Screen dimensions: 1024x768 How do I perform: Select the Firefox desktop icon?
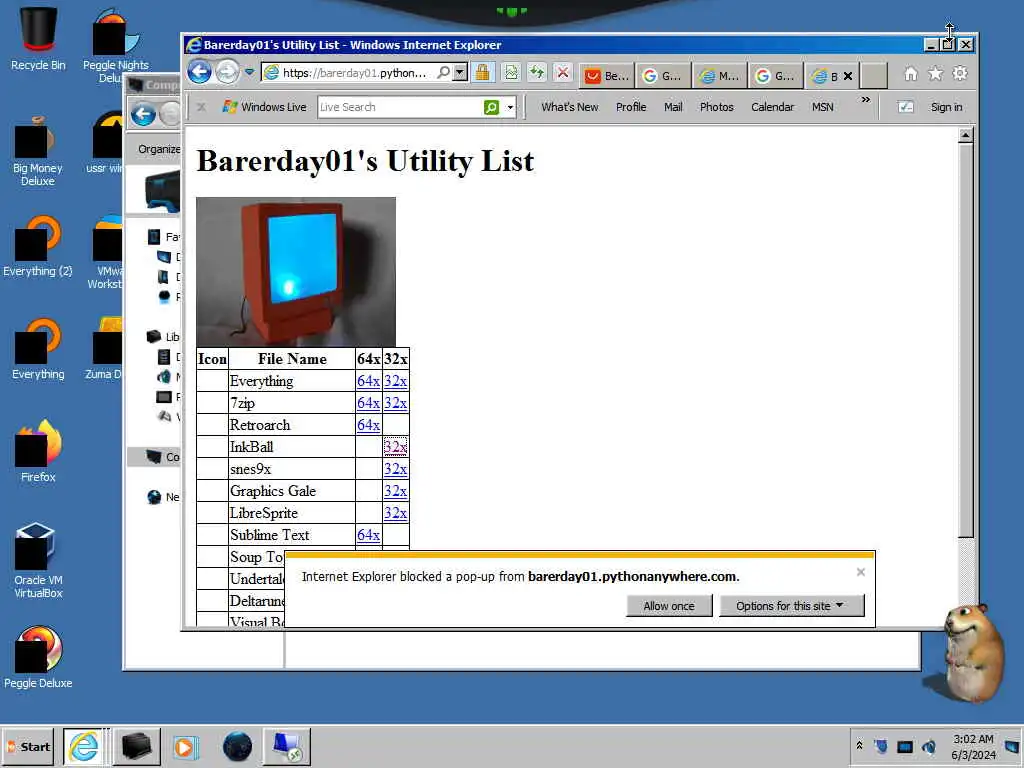[38, 451]
